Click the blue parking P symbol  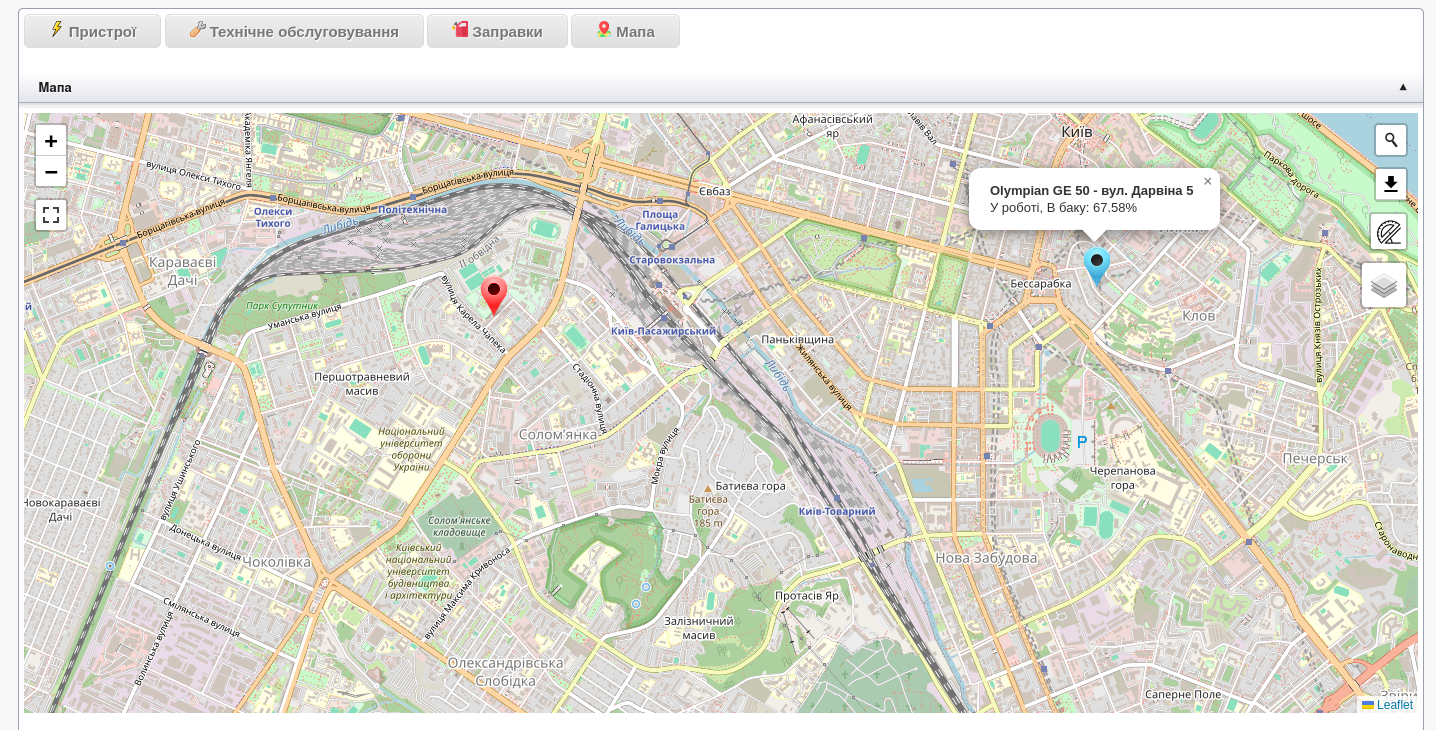pos(1081,442)
